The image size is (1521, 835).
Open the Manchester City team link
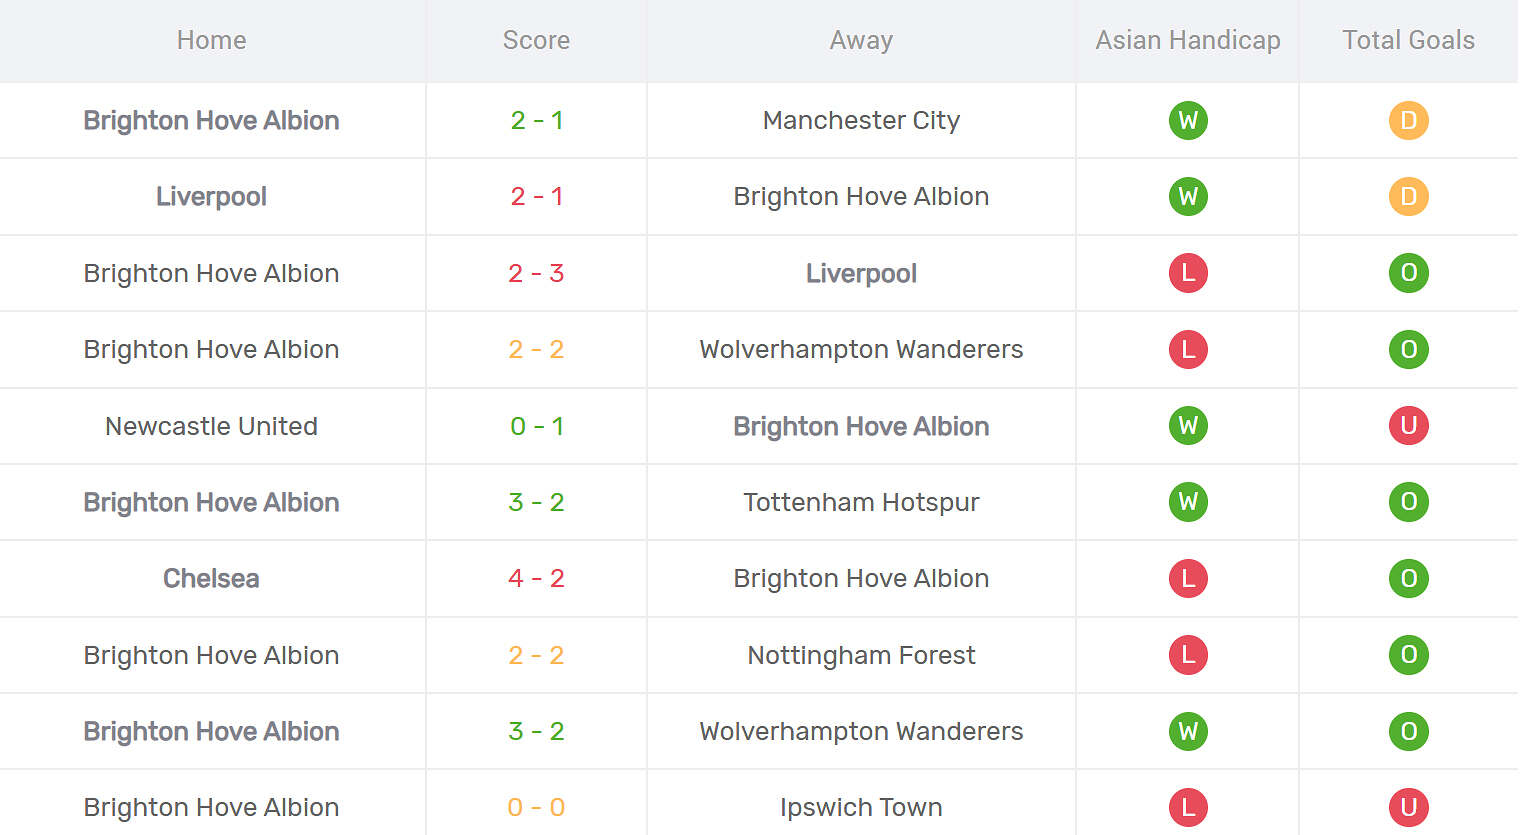tap(861, 121)
